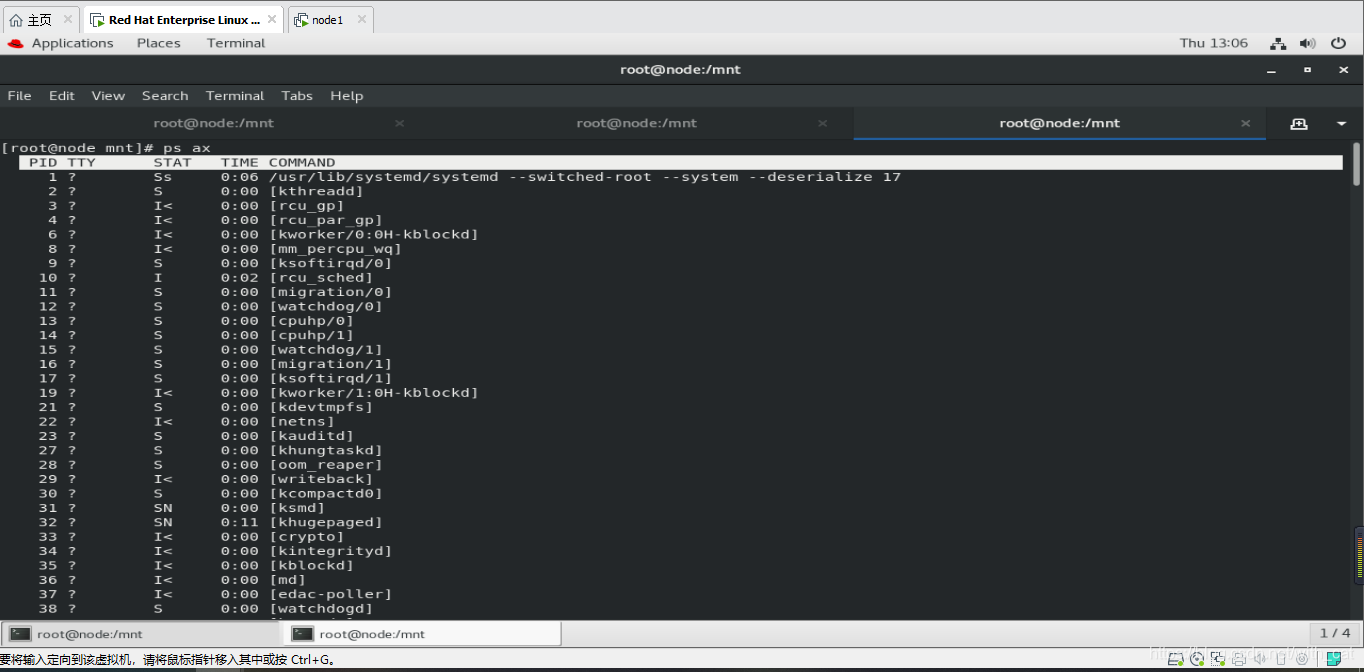The width and height of the screenshot is (1364, 672).
Task: Open the Terminal menu in terminal menubar
Action: pyautogui.click(x=235, y=96)
